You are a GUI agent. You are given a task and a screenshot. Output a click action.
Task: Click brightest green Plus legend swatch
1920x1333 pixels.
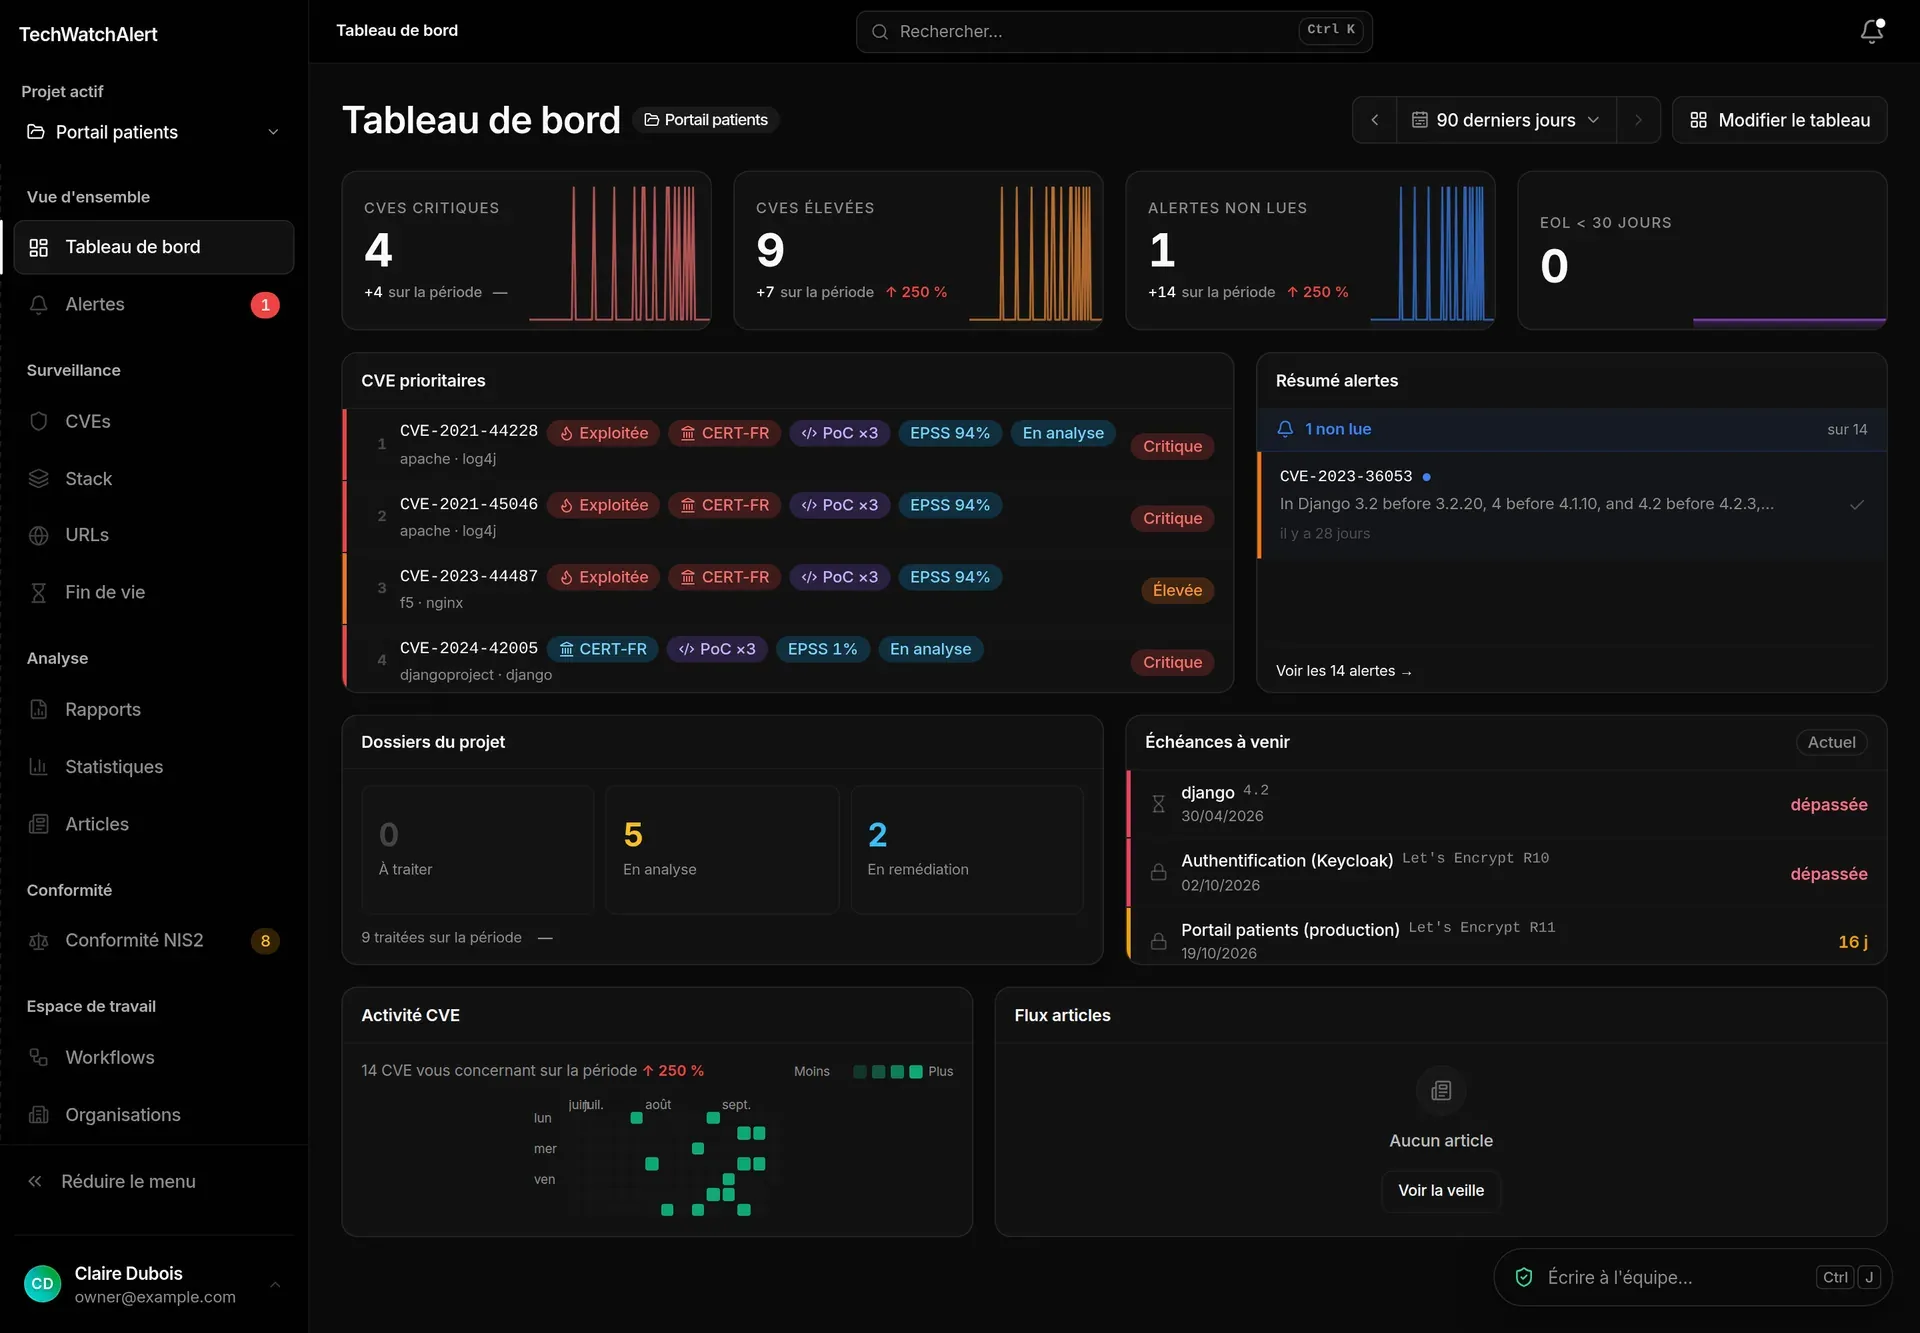click(x=915, y=1071)
